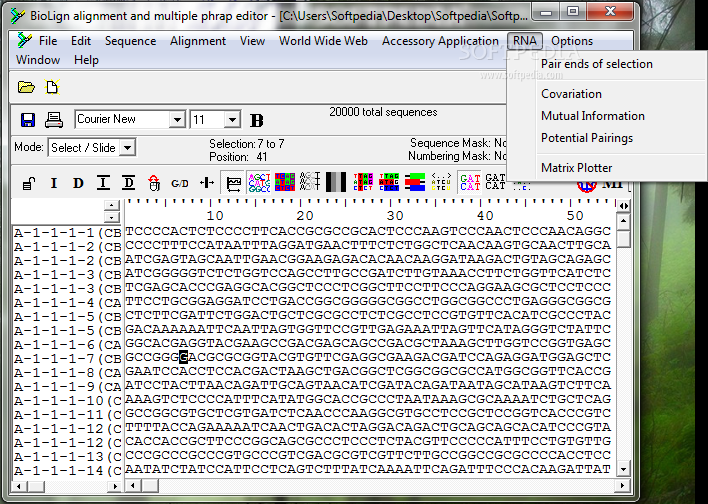Screen dimensions: 708x504
Task: Click lower stepper arrow above sequence names
Action: 111,218
